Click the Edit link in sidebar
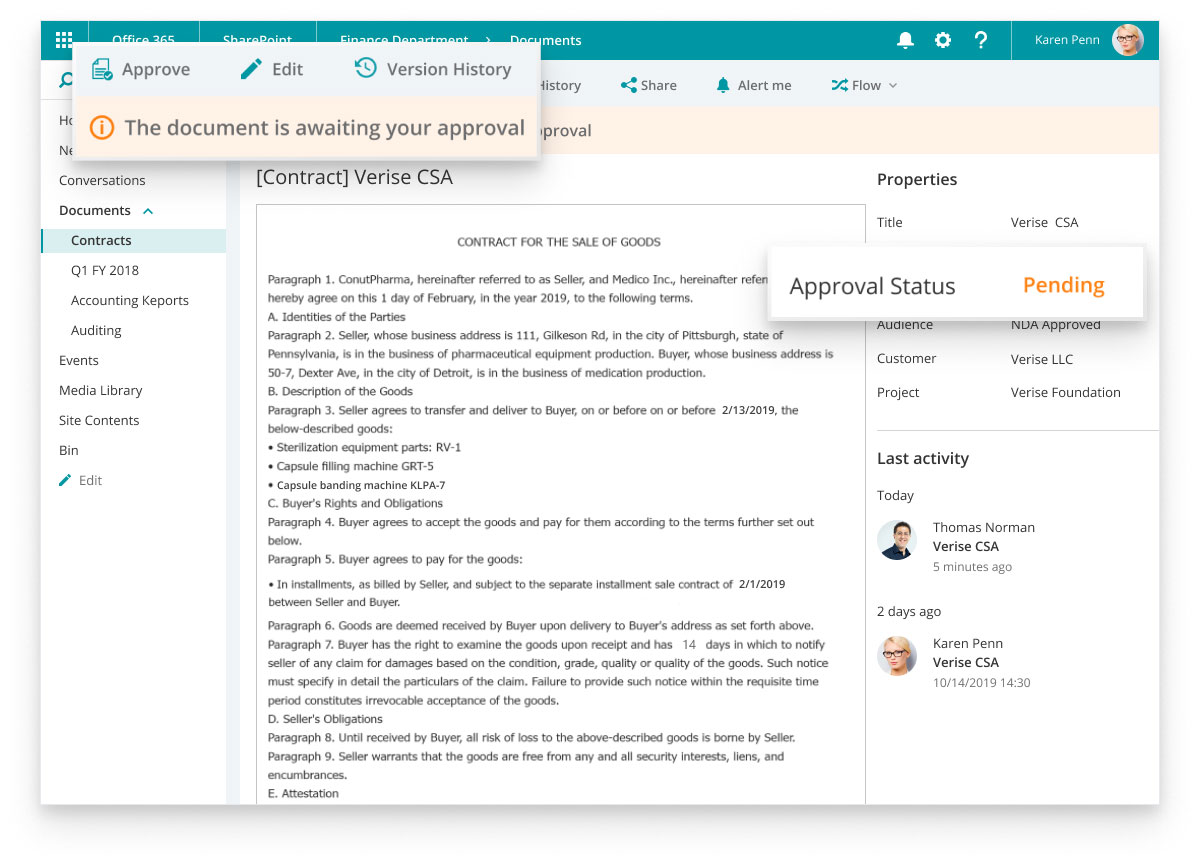The width and height of the screenshot is (1200, 865). coord(90,480)
